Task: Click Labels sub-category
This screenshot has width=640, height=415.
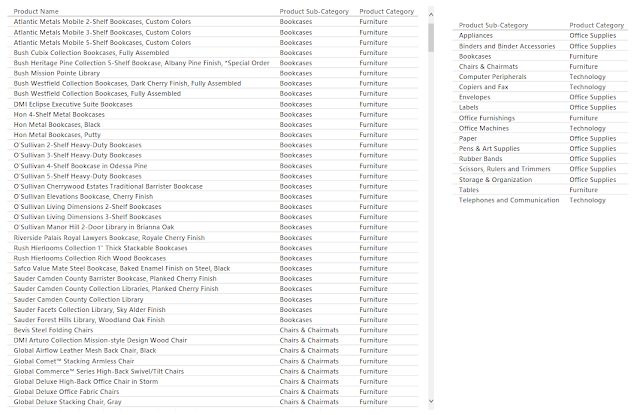Action: coord(468,107)
